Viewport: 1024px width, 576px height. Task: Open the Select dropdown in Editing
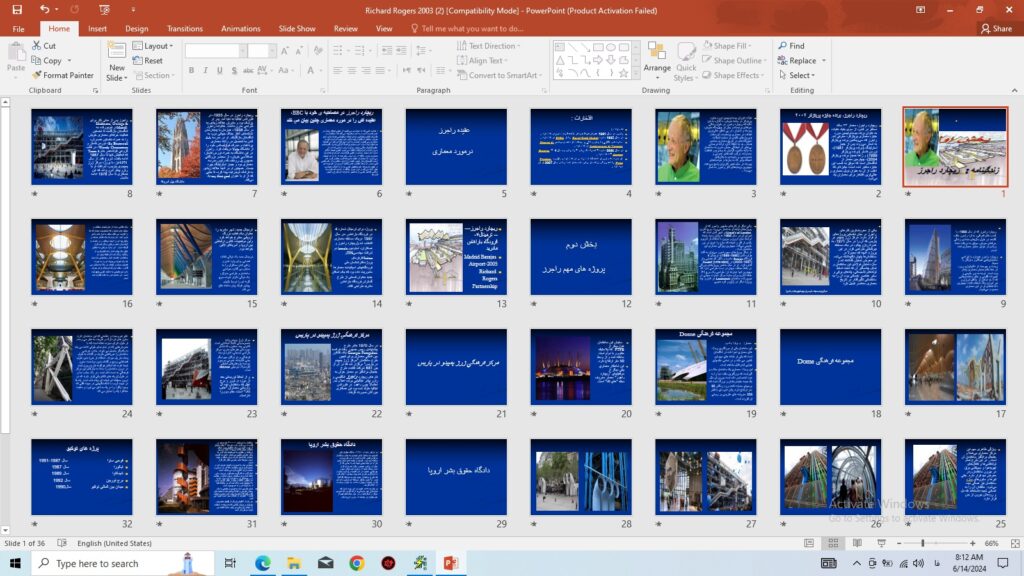796,75
